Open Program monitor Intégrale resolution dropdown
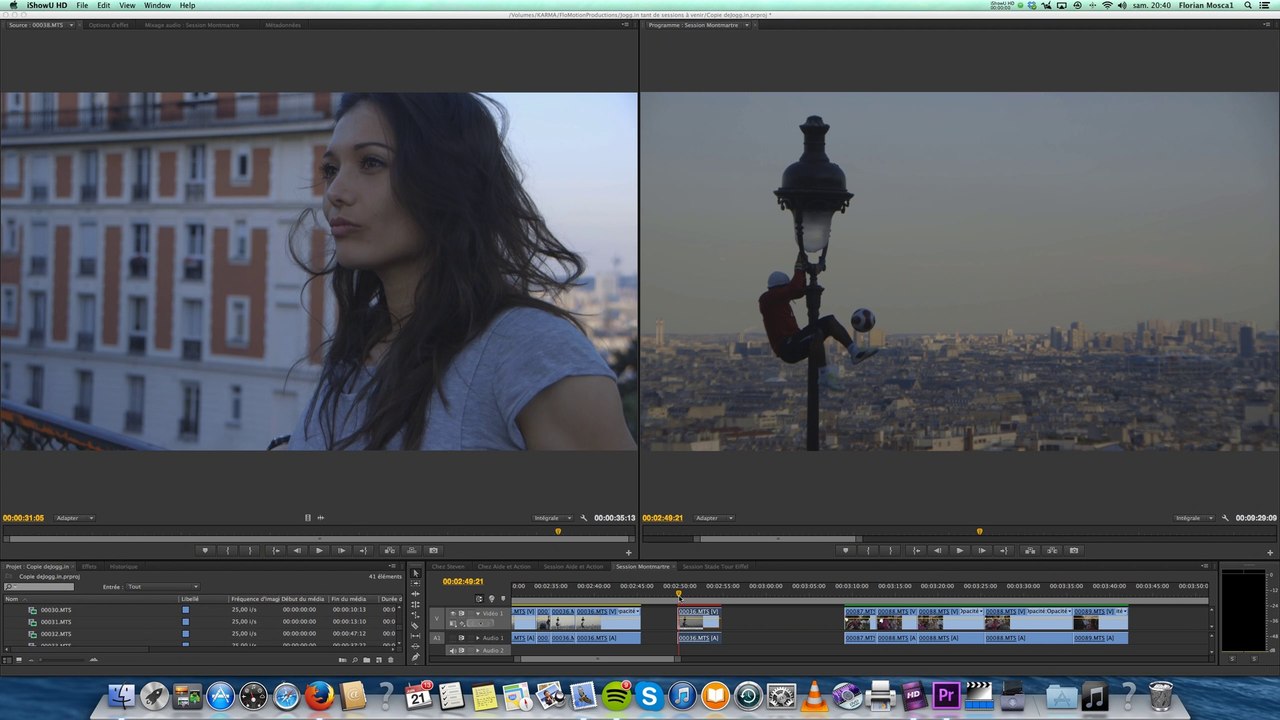 [x=1194, y=518]
